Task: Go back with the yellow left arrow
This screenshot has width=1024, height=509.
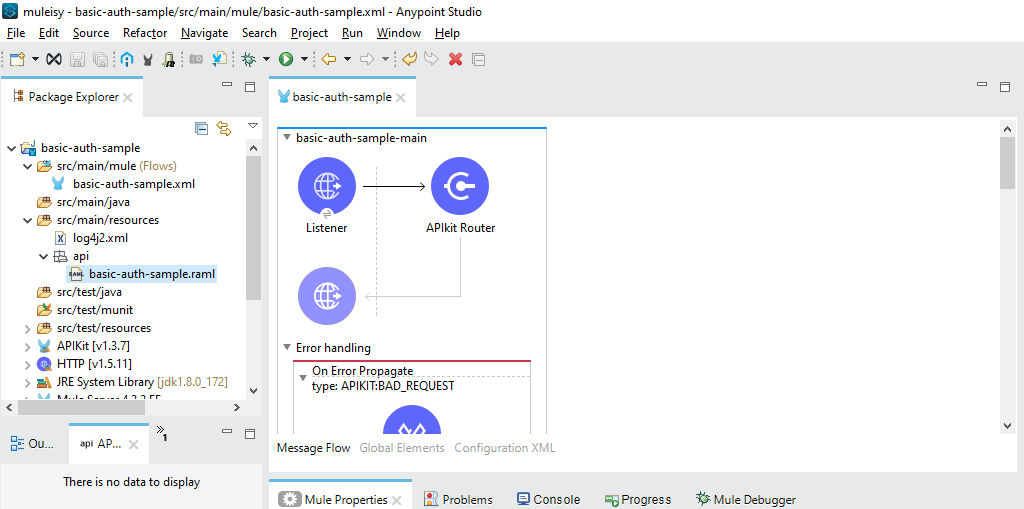Action: (328, 59)
